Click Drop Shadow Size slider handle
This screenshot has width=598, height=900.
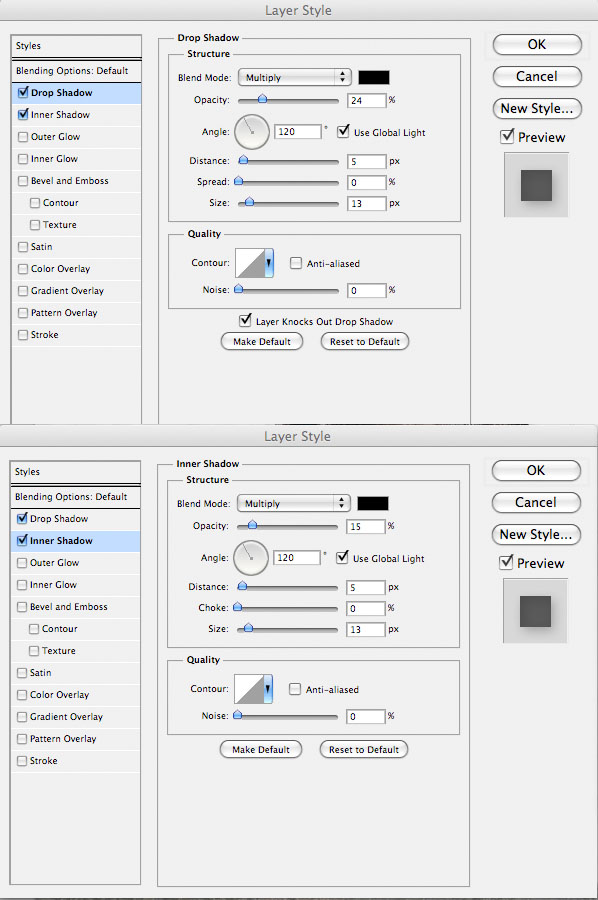pyautogui.click(x=249, y=202)
